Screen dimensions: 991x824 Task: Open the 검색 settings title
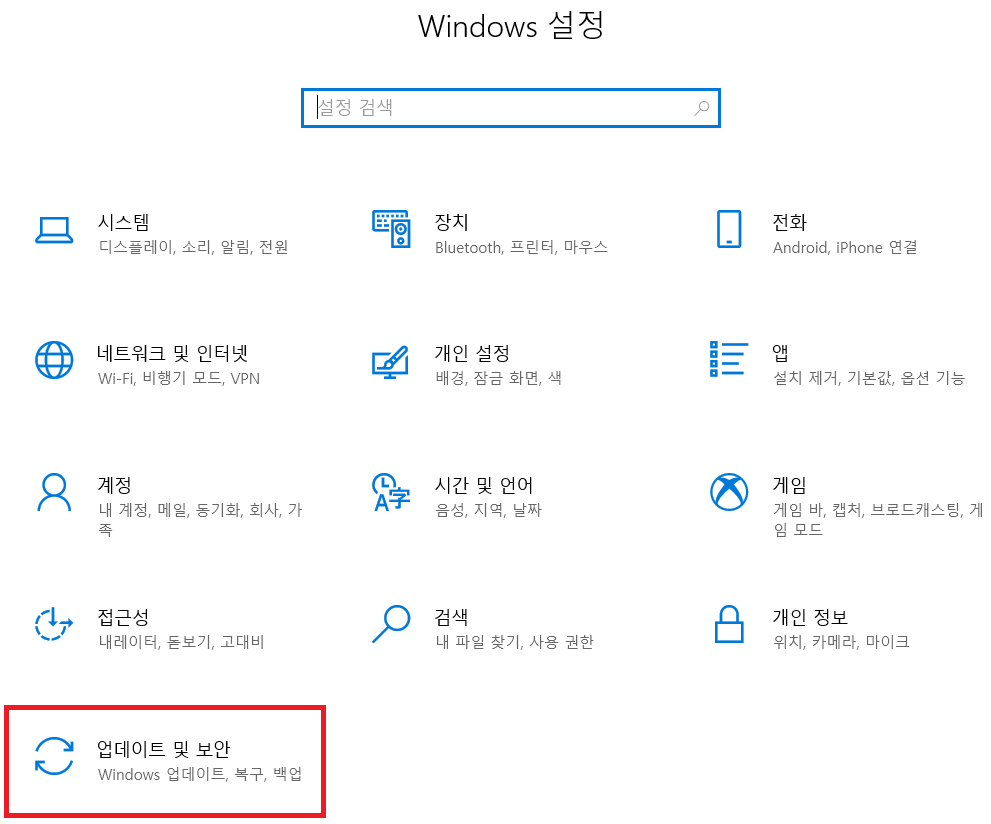451,617
